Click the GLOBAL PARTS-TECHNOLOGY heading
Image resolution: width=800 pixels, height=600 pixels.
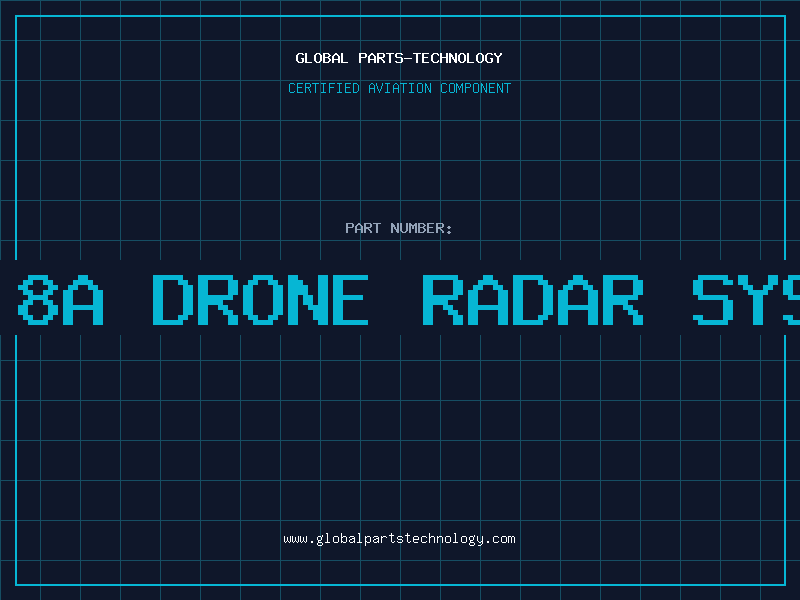(x=399, y=58)
